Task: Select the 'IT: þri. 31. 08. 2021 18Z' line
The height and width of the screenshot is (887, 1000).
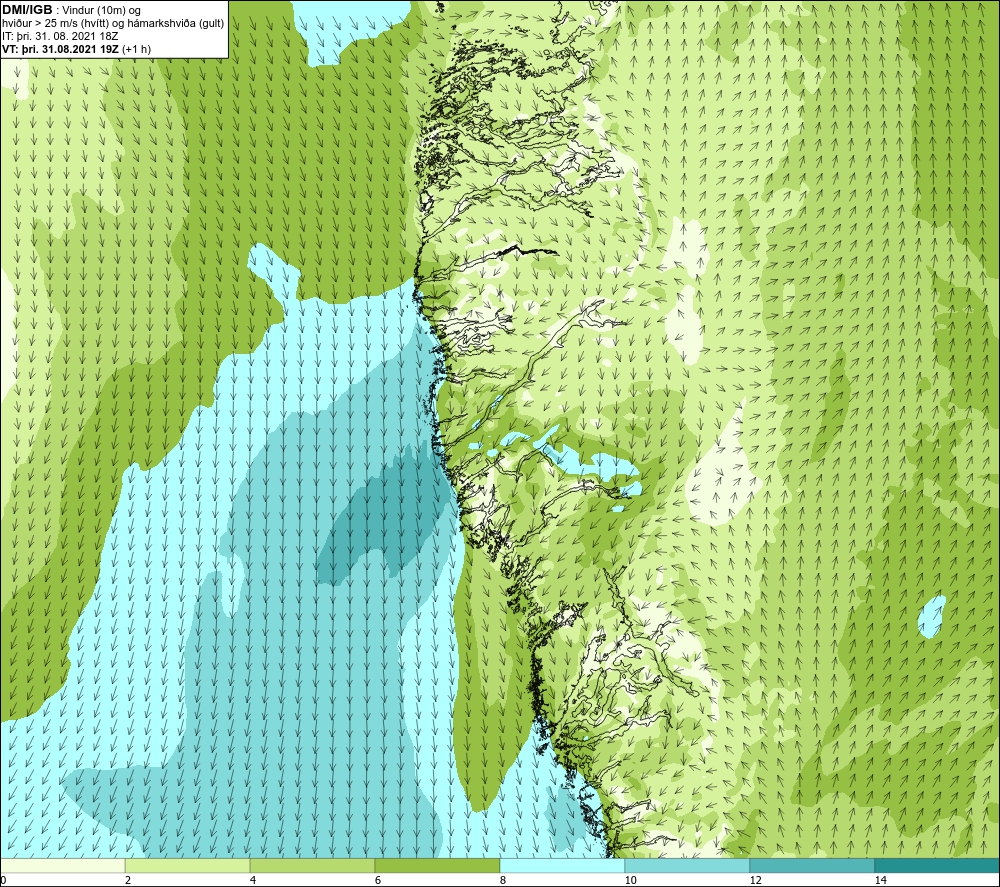Action: coord(60,37)
